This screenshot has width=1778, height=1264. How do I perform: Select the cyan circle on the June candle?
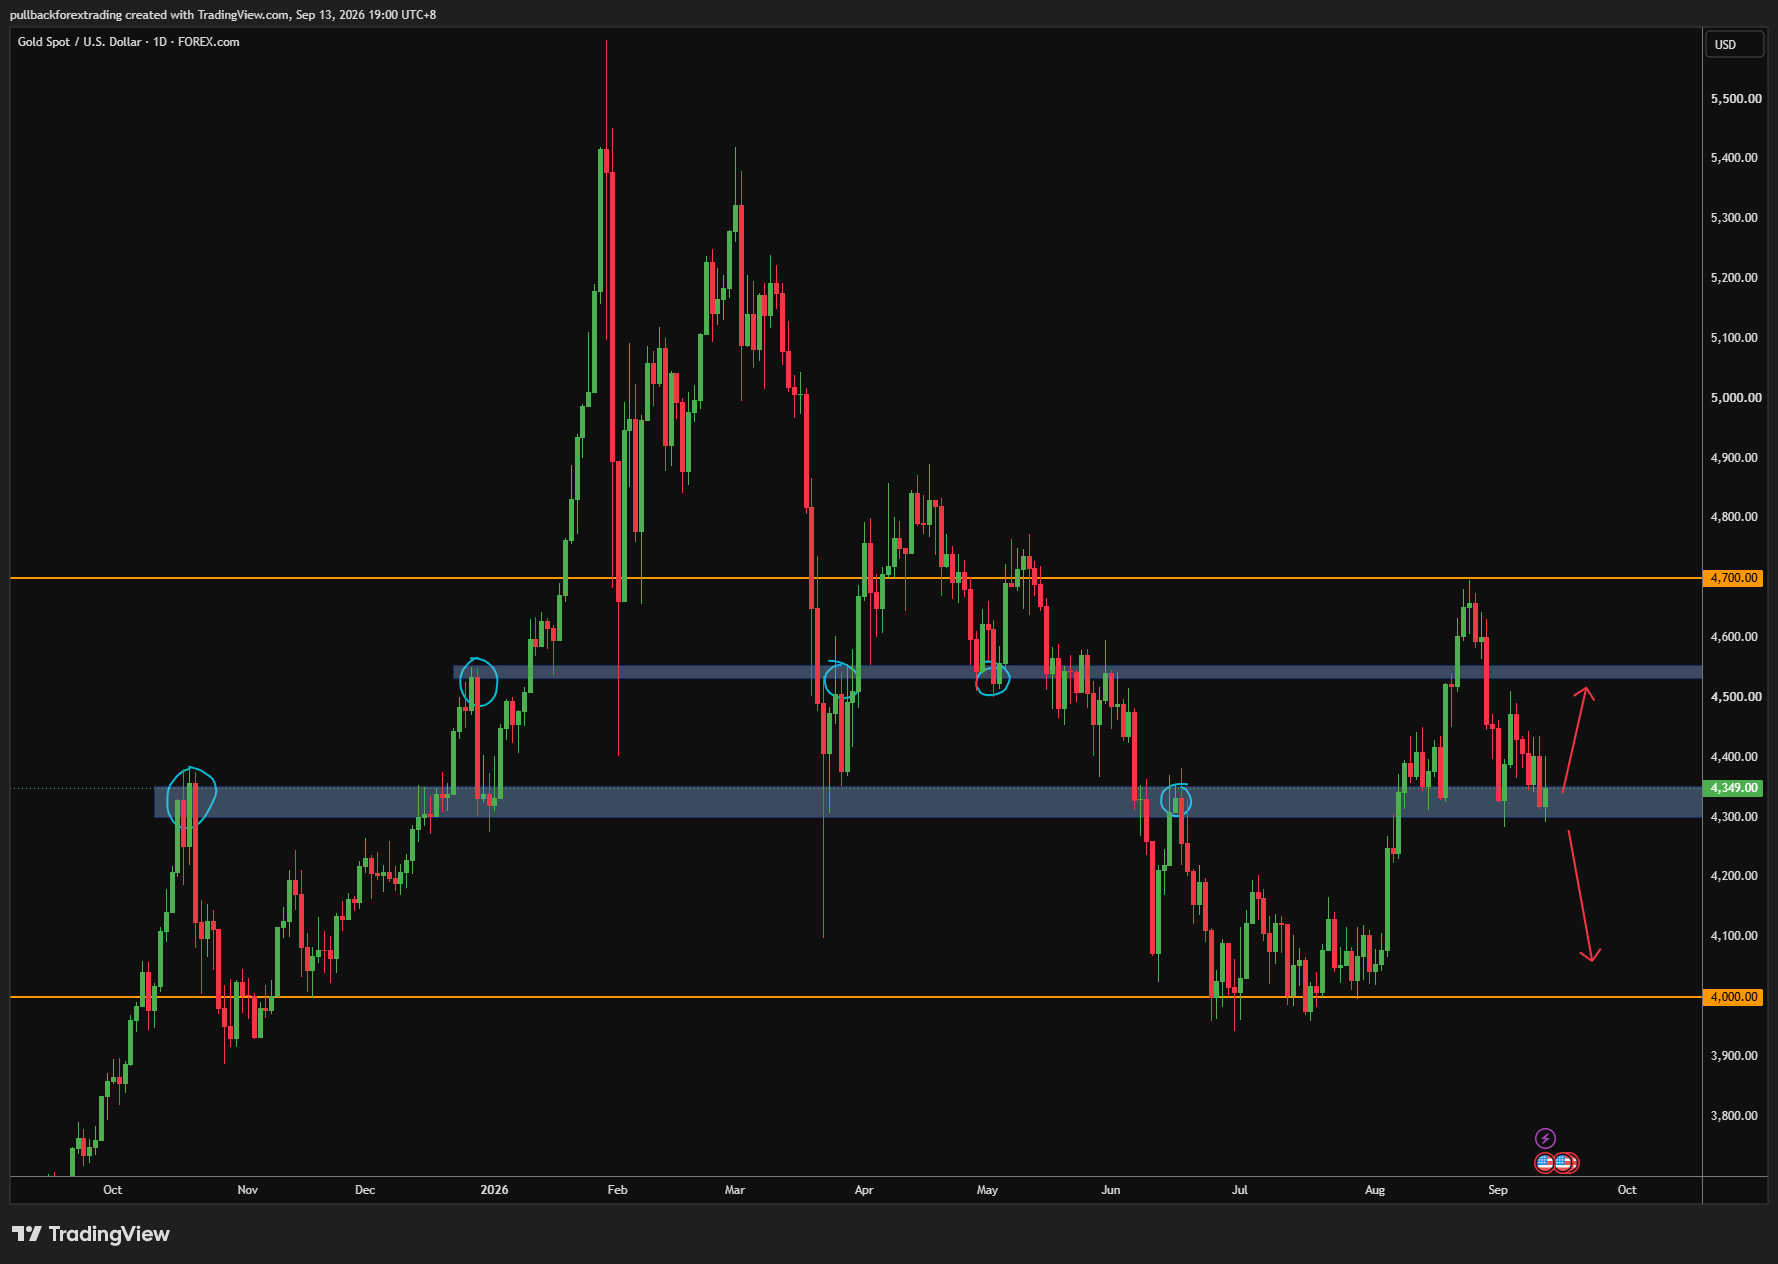[1176, 799]
